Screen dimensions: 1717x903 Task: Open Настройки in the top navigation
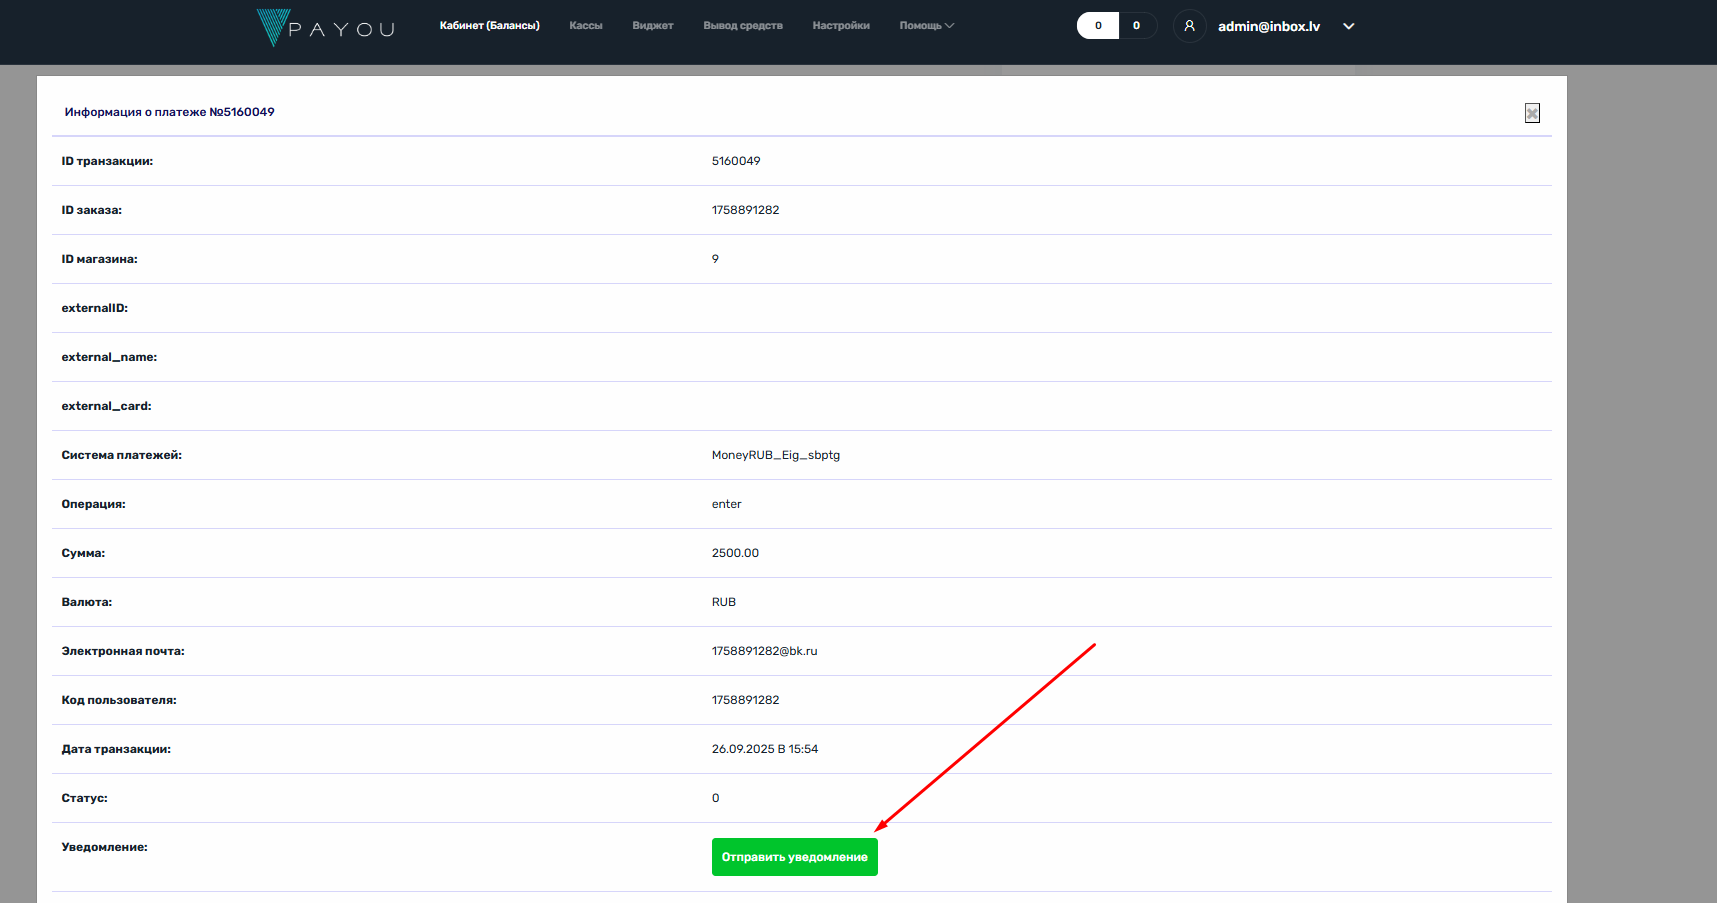point(840,26)
